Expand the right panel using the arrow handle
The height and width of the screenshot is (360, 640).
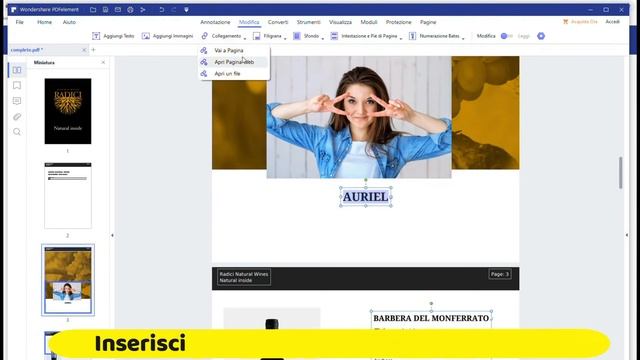pyautogui.click(x=627, y=235)
